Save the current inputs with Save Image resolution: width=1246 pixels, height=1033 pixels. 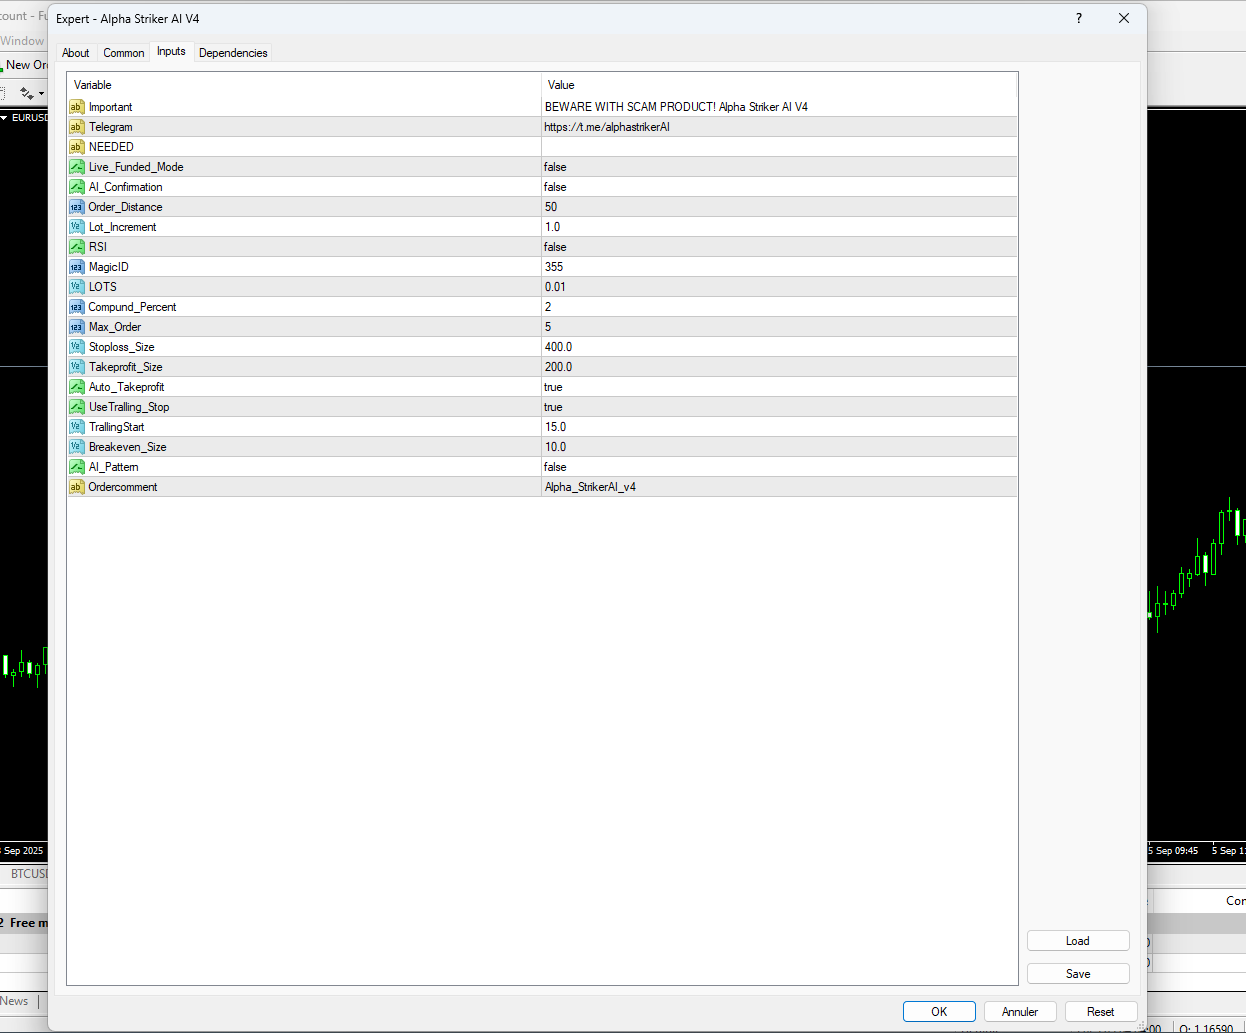pos(1078,974)
